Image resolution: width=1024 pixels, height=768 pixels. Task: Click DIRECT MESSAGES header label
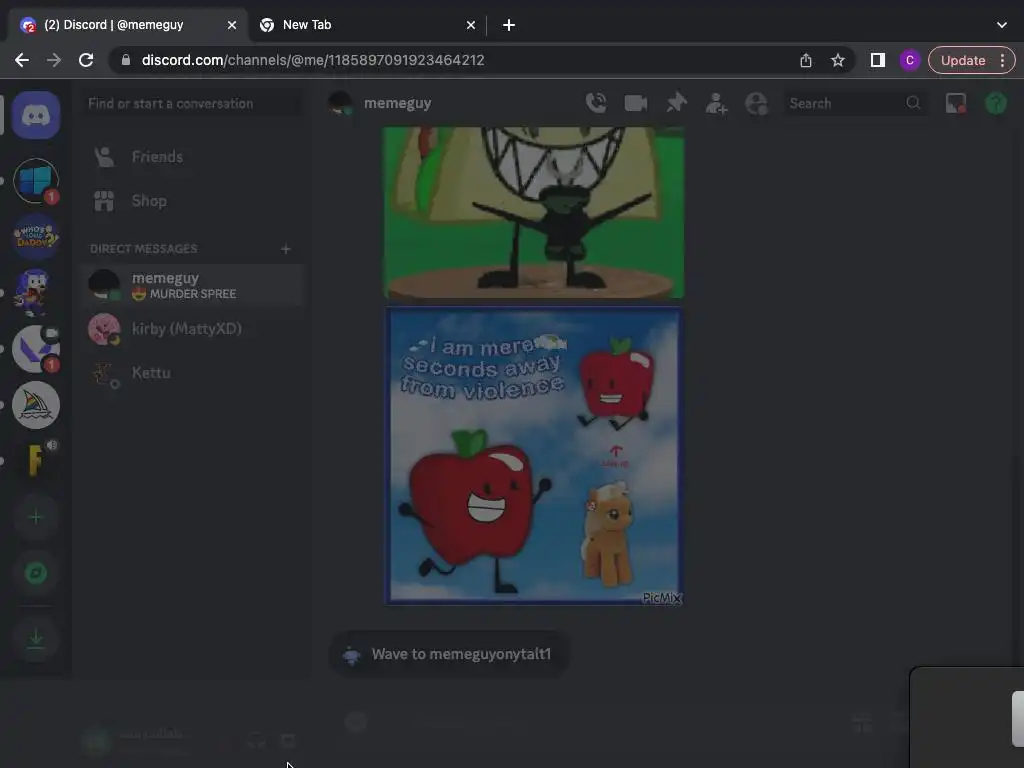(144, 249)
